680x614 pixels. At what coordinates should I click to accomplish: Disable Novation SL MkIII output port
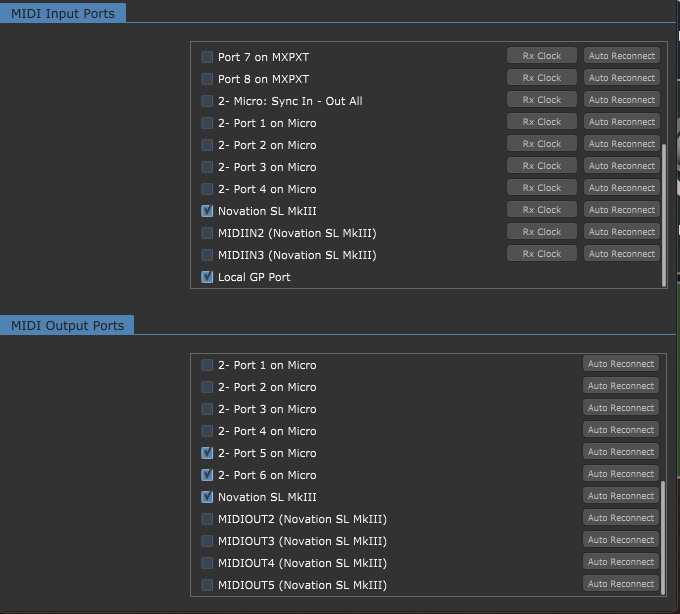(207, 497)
